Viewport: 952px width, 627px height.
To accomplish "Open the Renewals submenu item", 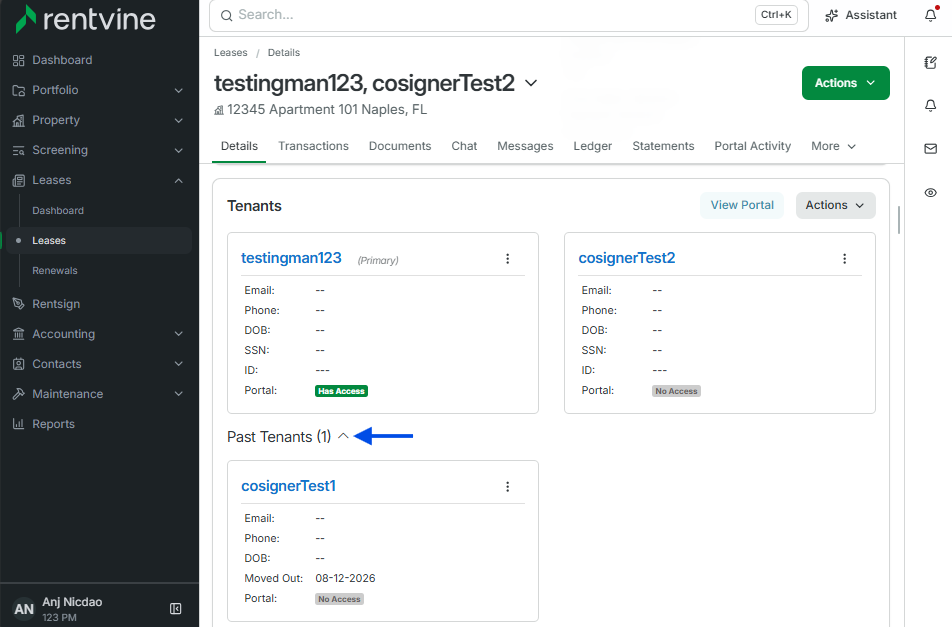I will tap(55, 271).
